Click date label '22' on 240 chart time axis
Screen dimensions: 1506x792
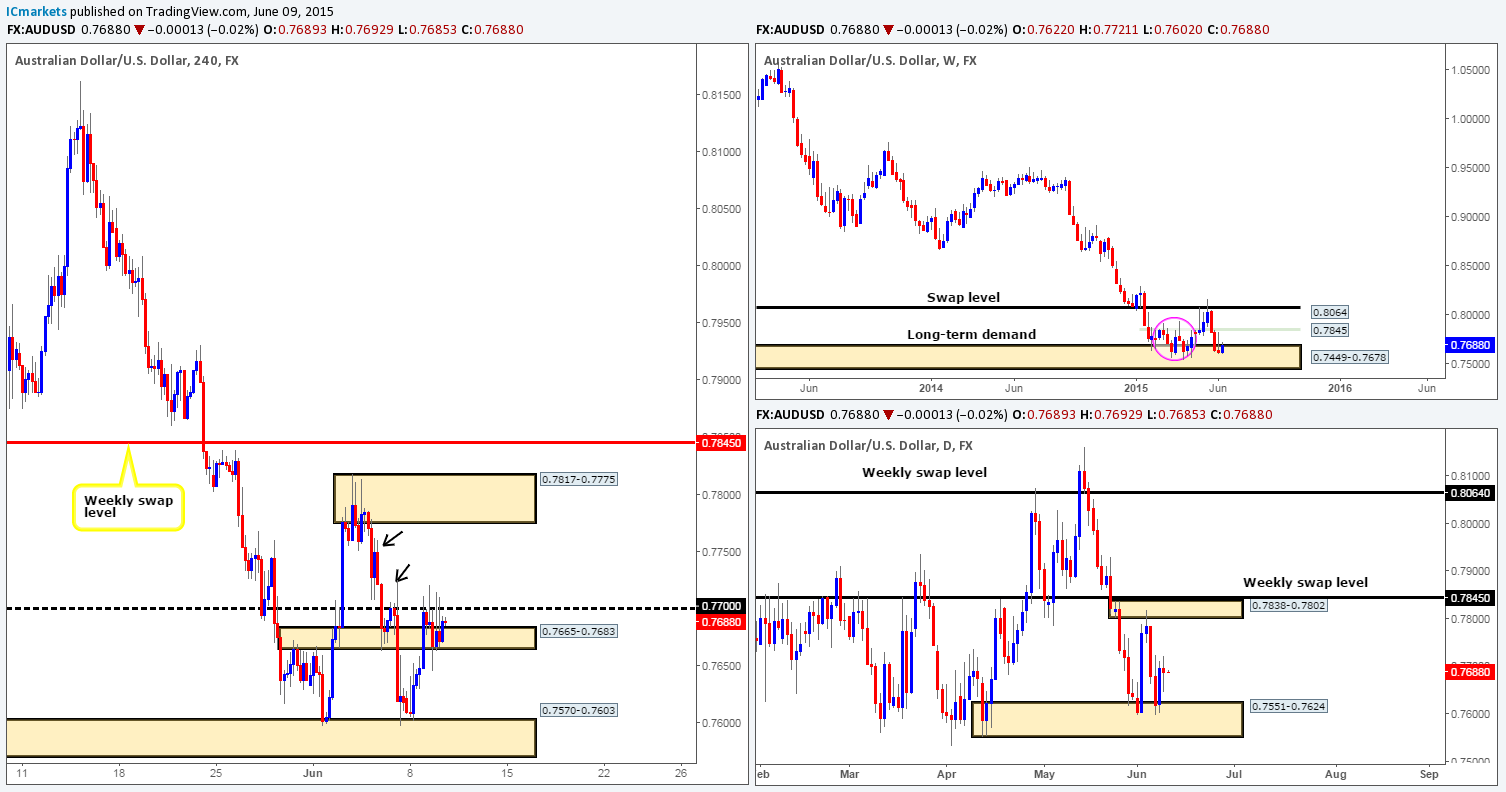coord(604,773)
